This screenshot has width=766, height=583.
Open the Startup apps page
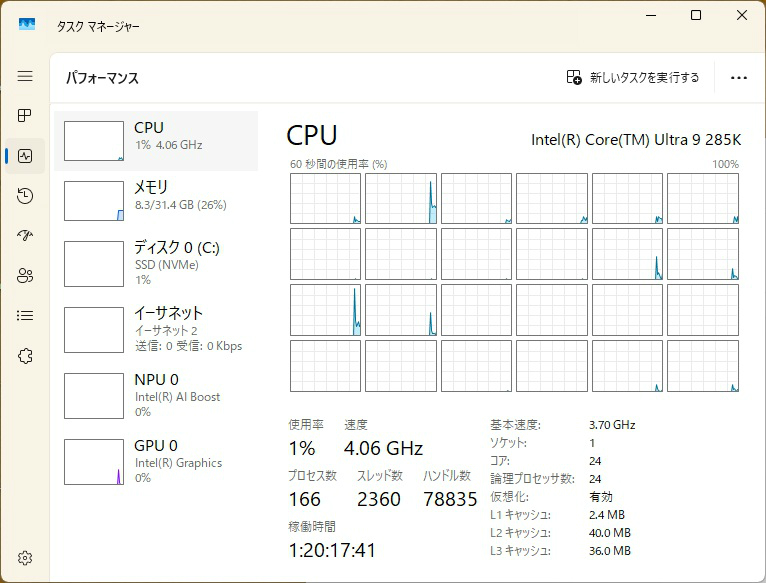point(25,236)
